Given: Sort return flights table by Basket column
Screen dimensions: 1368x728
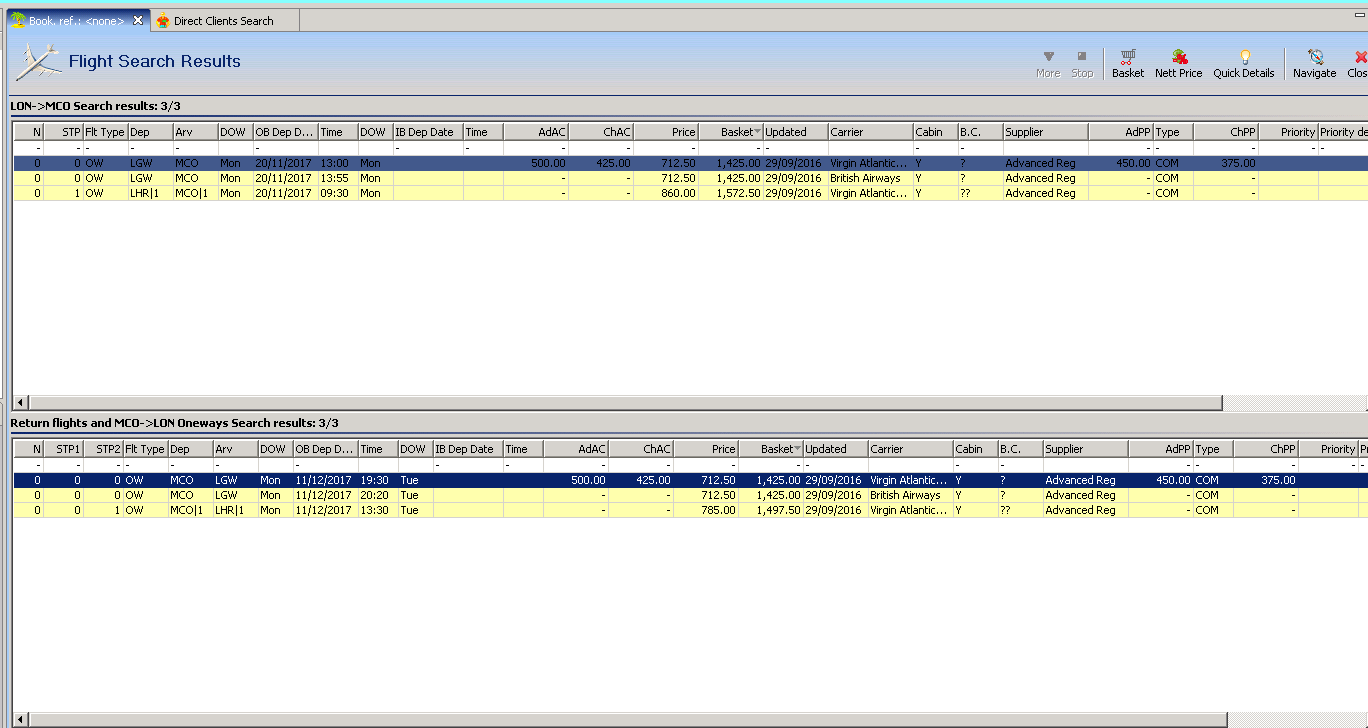Looking at the screenshot, I should tap(770, 449).
